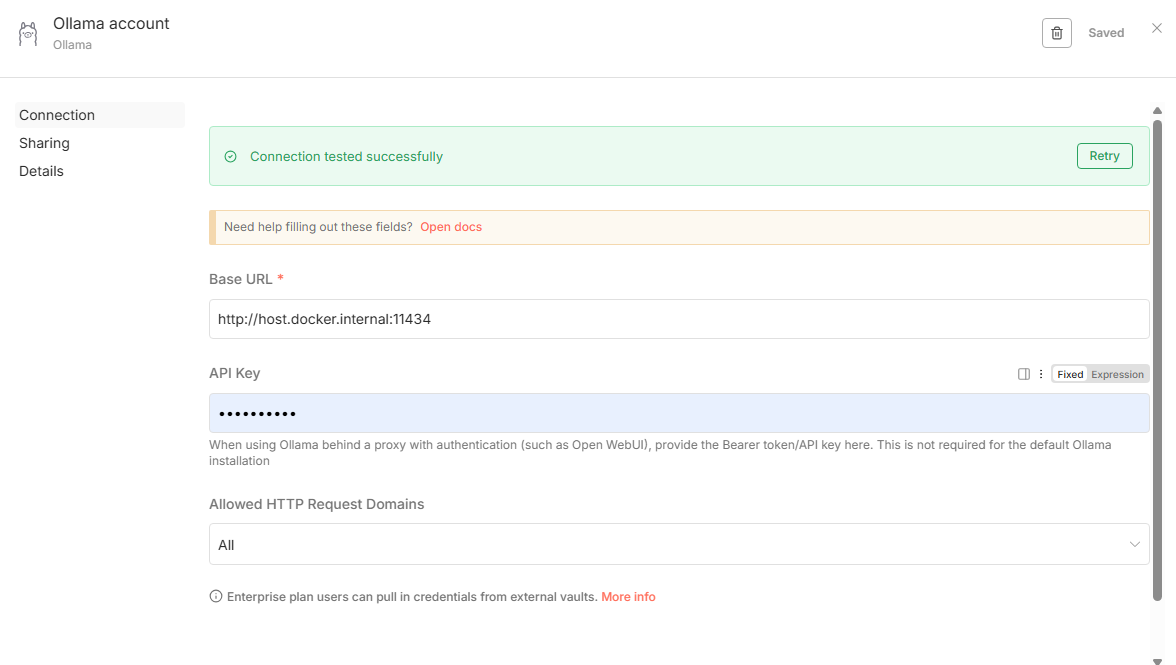This screenshot has width=1176, height=665.
Task: Switch API Key to Expression mode
Action: pos(1117,374)
